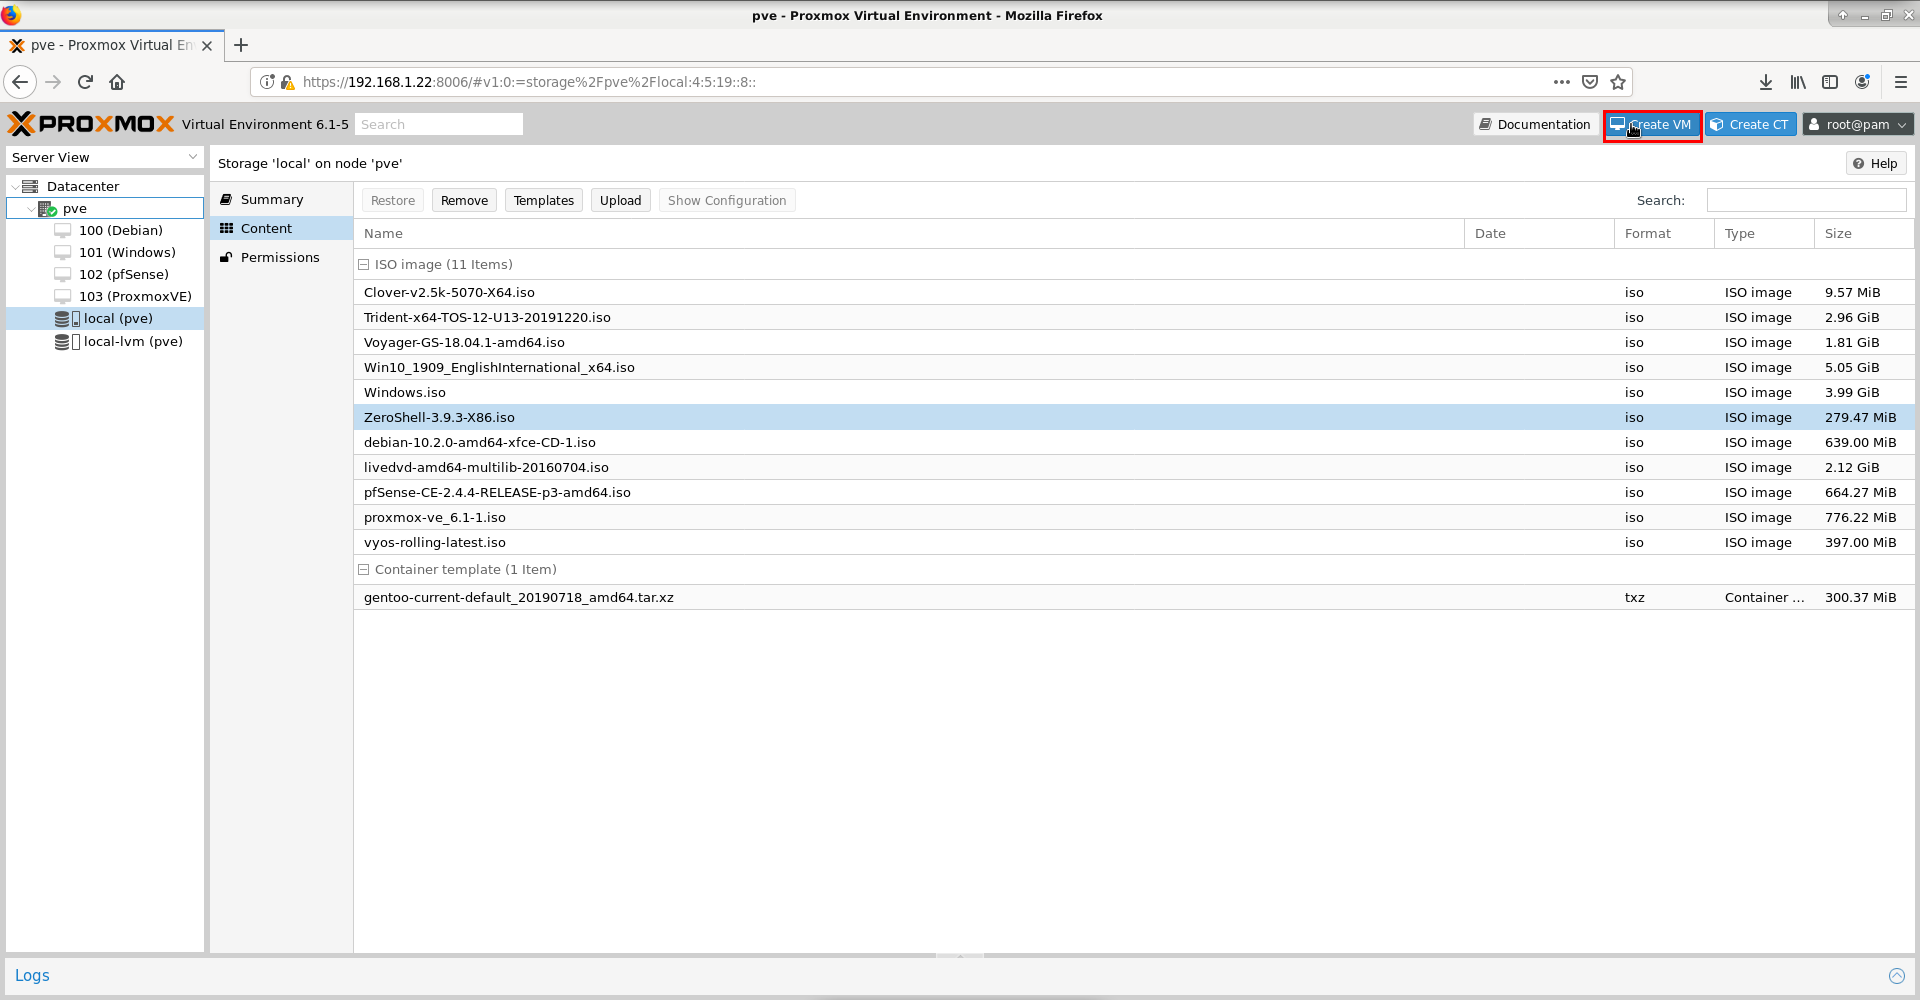
Task: Click the Restore button
Action: point(393,201)
